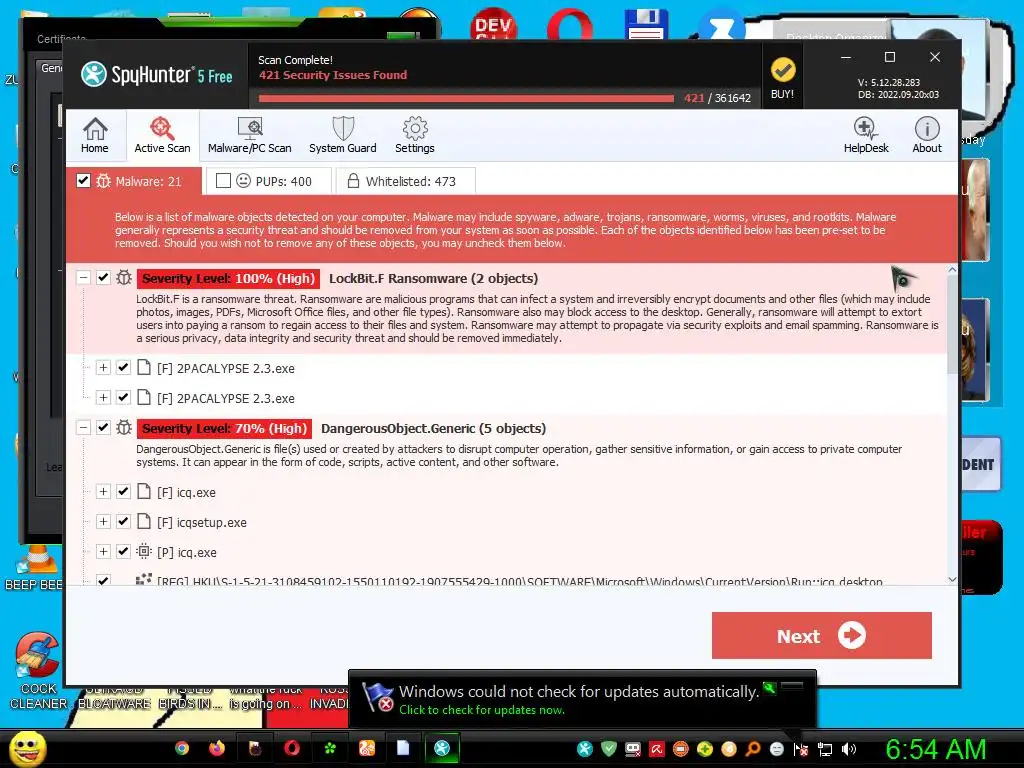Uncheck the DangerousObject.Generic group checkbox
Viewport: 1024px width, 768px height.
coord(103,428)
